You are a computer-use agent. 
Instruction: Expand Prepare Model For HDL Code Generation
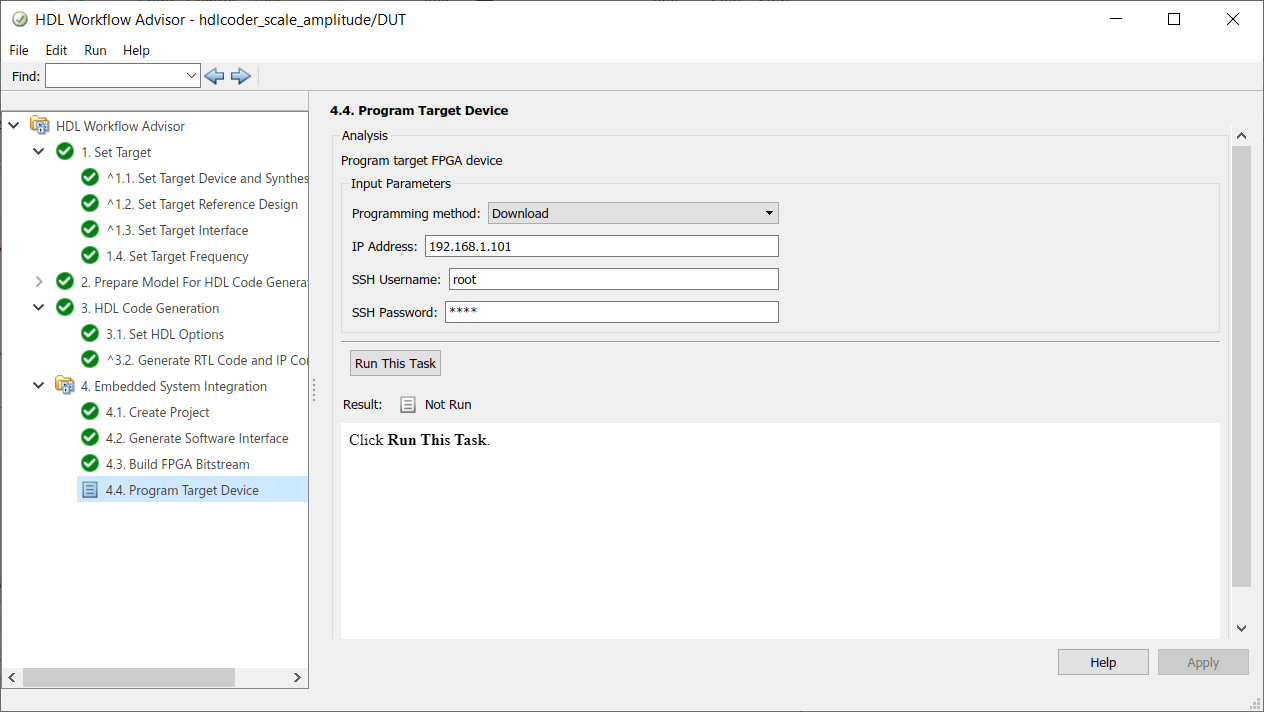[39, 282]
